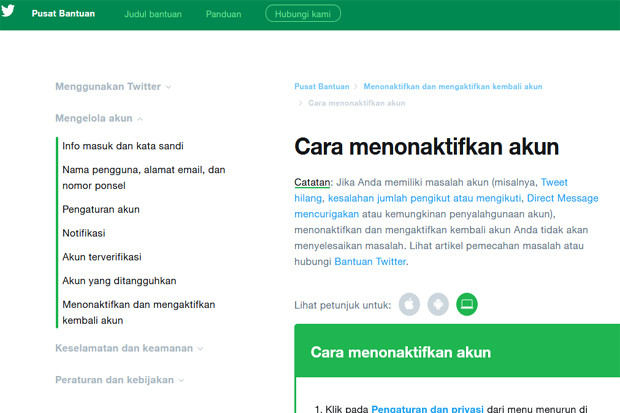Open Pengaturan dan privasi link
The image size is (620, 413).
coord(427,409)
